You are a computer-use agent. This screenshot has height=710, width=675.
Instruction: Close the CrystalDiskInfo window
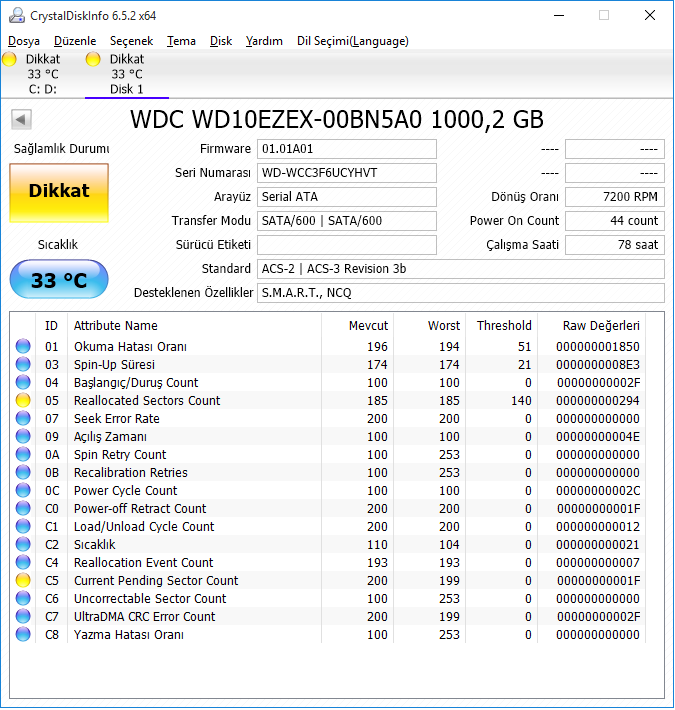(x=650, y=15)
